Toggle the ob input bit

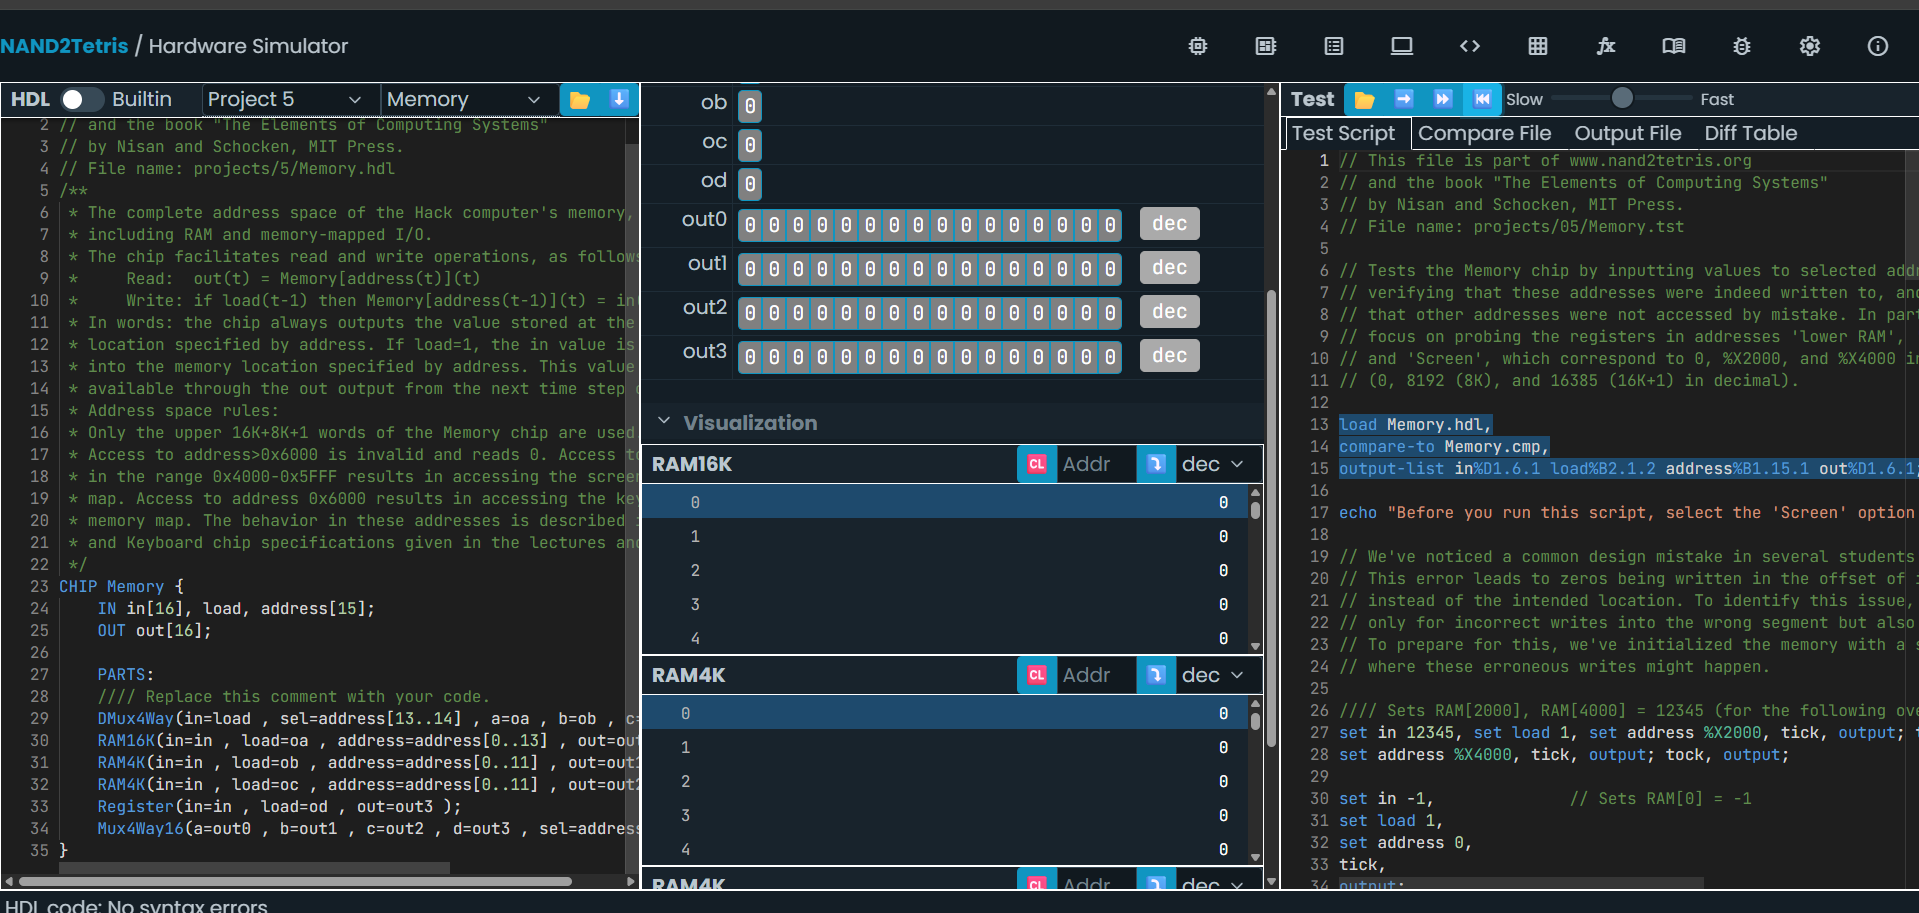pos(750,105)
